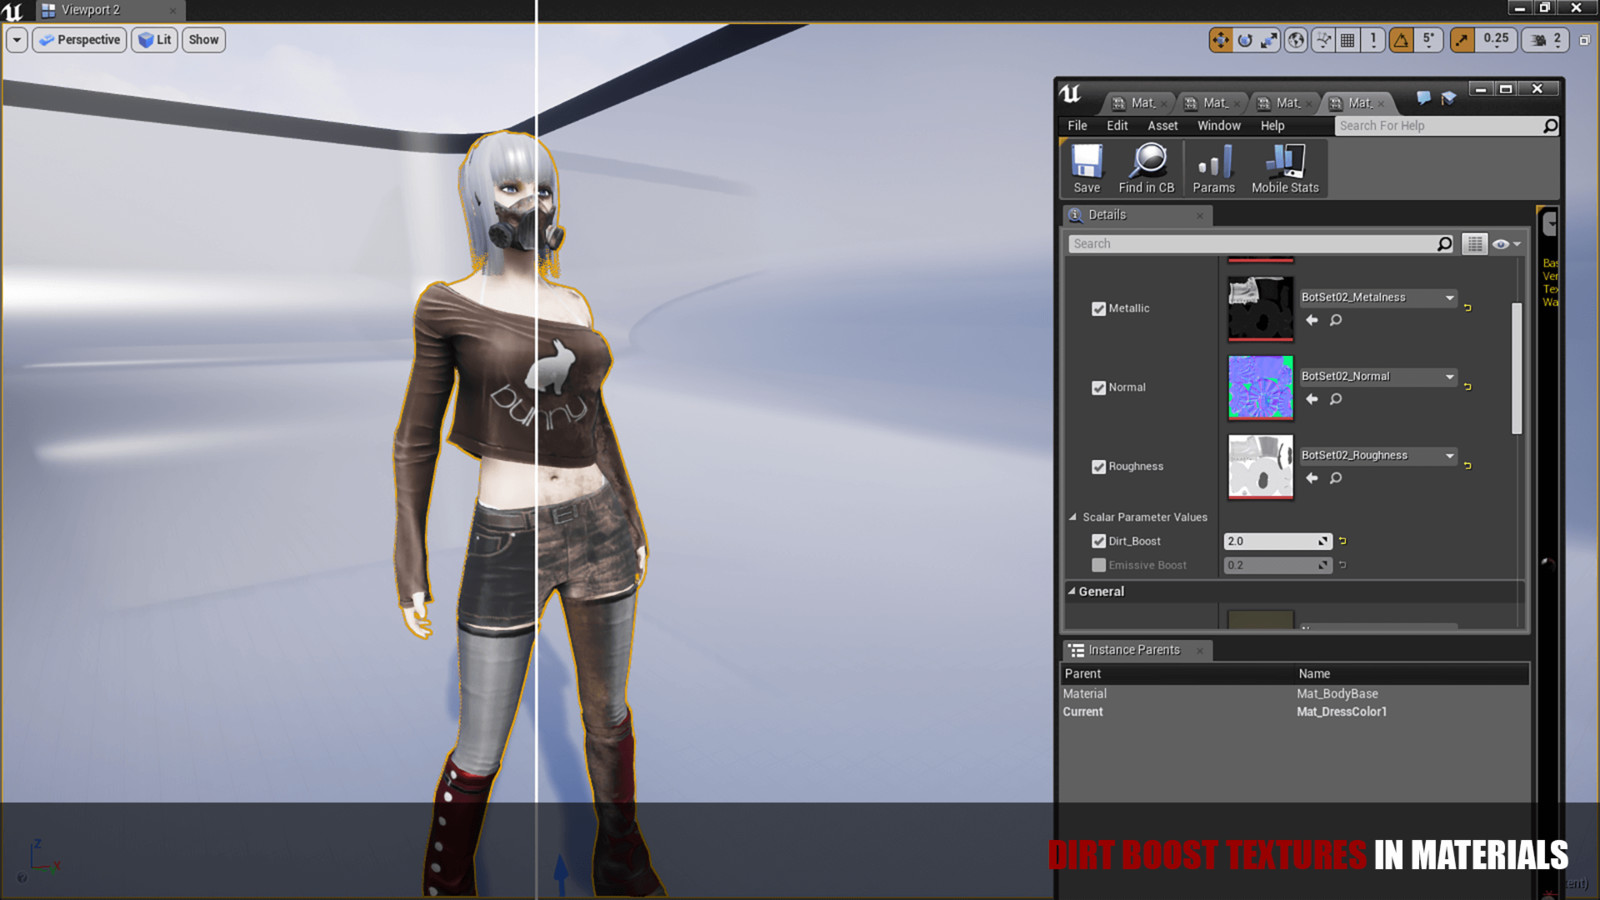Toggle scale snapping arrow icon
Viewport: 1600px width, 900px height.
coord(1462,40)
